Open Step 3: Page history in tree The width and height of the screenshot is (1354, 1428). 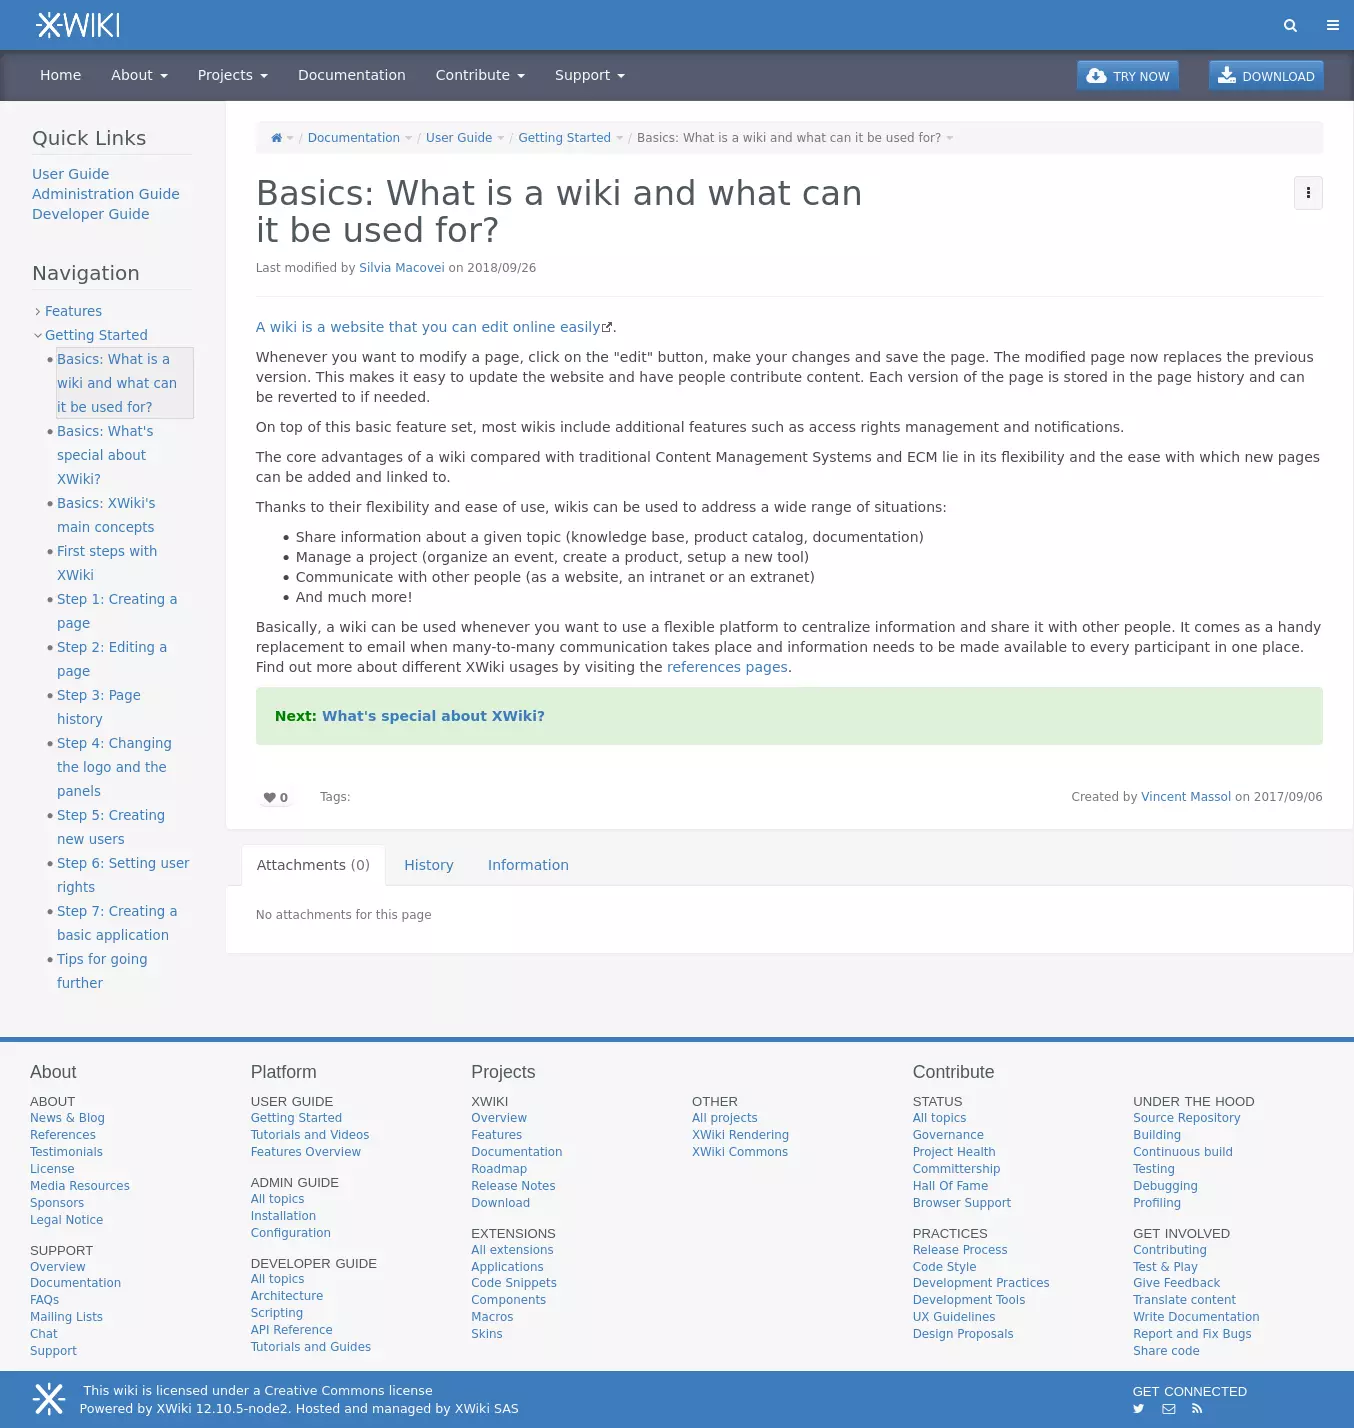coord(99,707)
